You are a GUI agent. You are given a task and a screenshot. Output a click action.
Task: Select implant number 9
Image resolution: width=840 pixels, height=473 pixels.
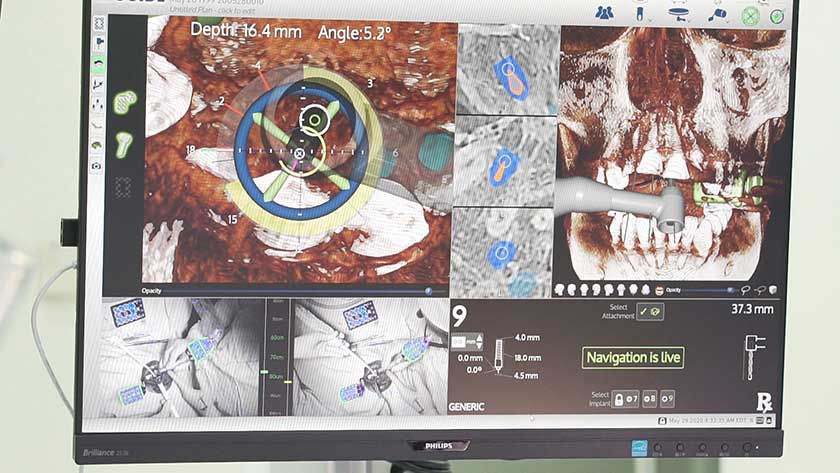point(666,398)
